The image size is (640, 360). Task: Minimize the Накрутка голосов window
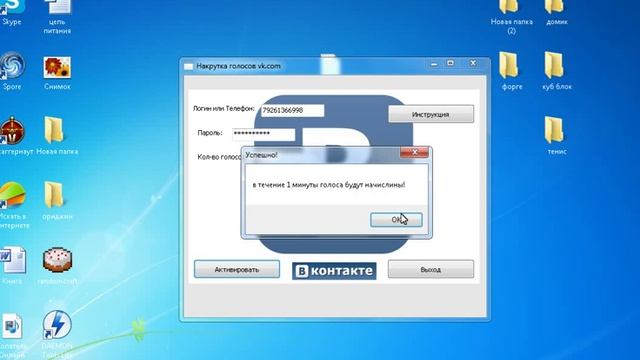[434, 64]
